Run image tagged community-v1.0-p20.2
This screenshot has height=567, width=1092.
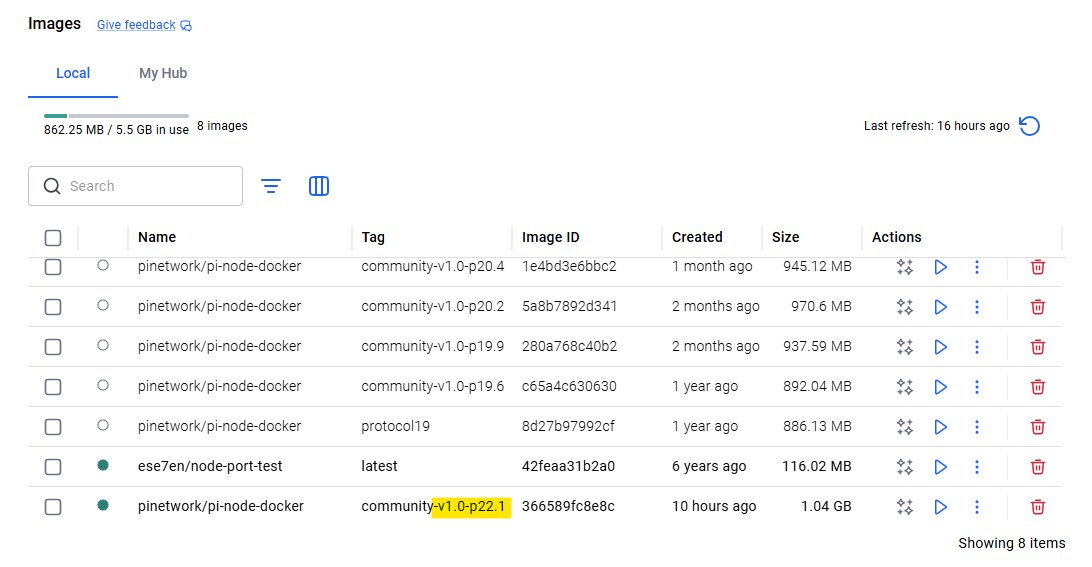pos(940,306)
